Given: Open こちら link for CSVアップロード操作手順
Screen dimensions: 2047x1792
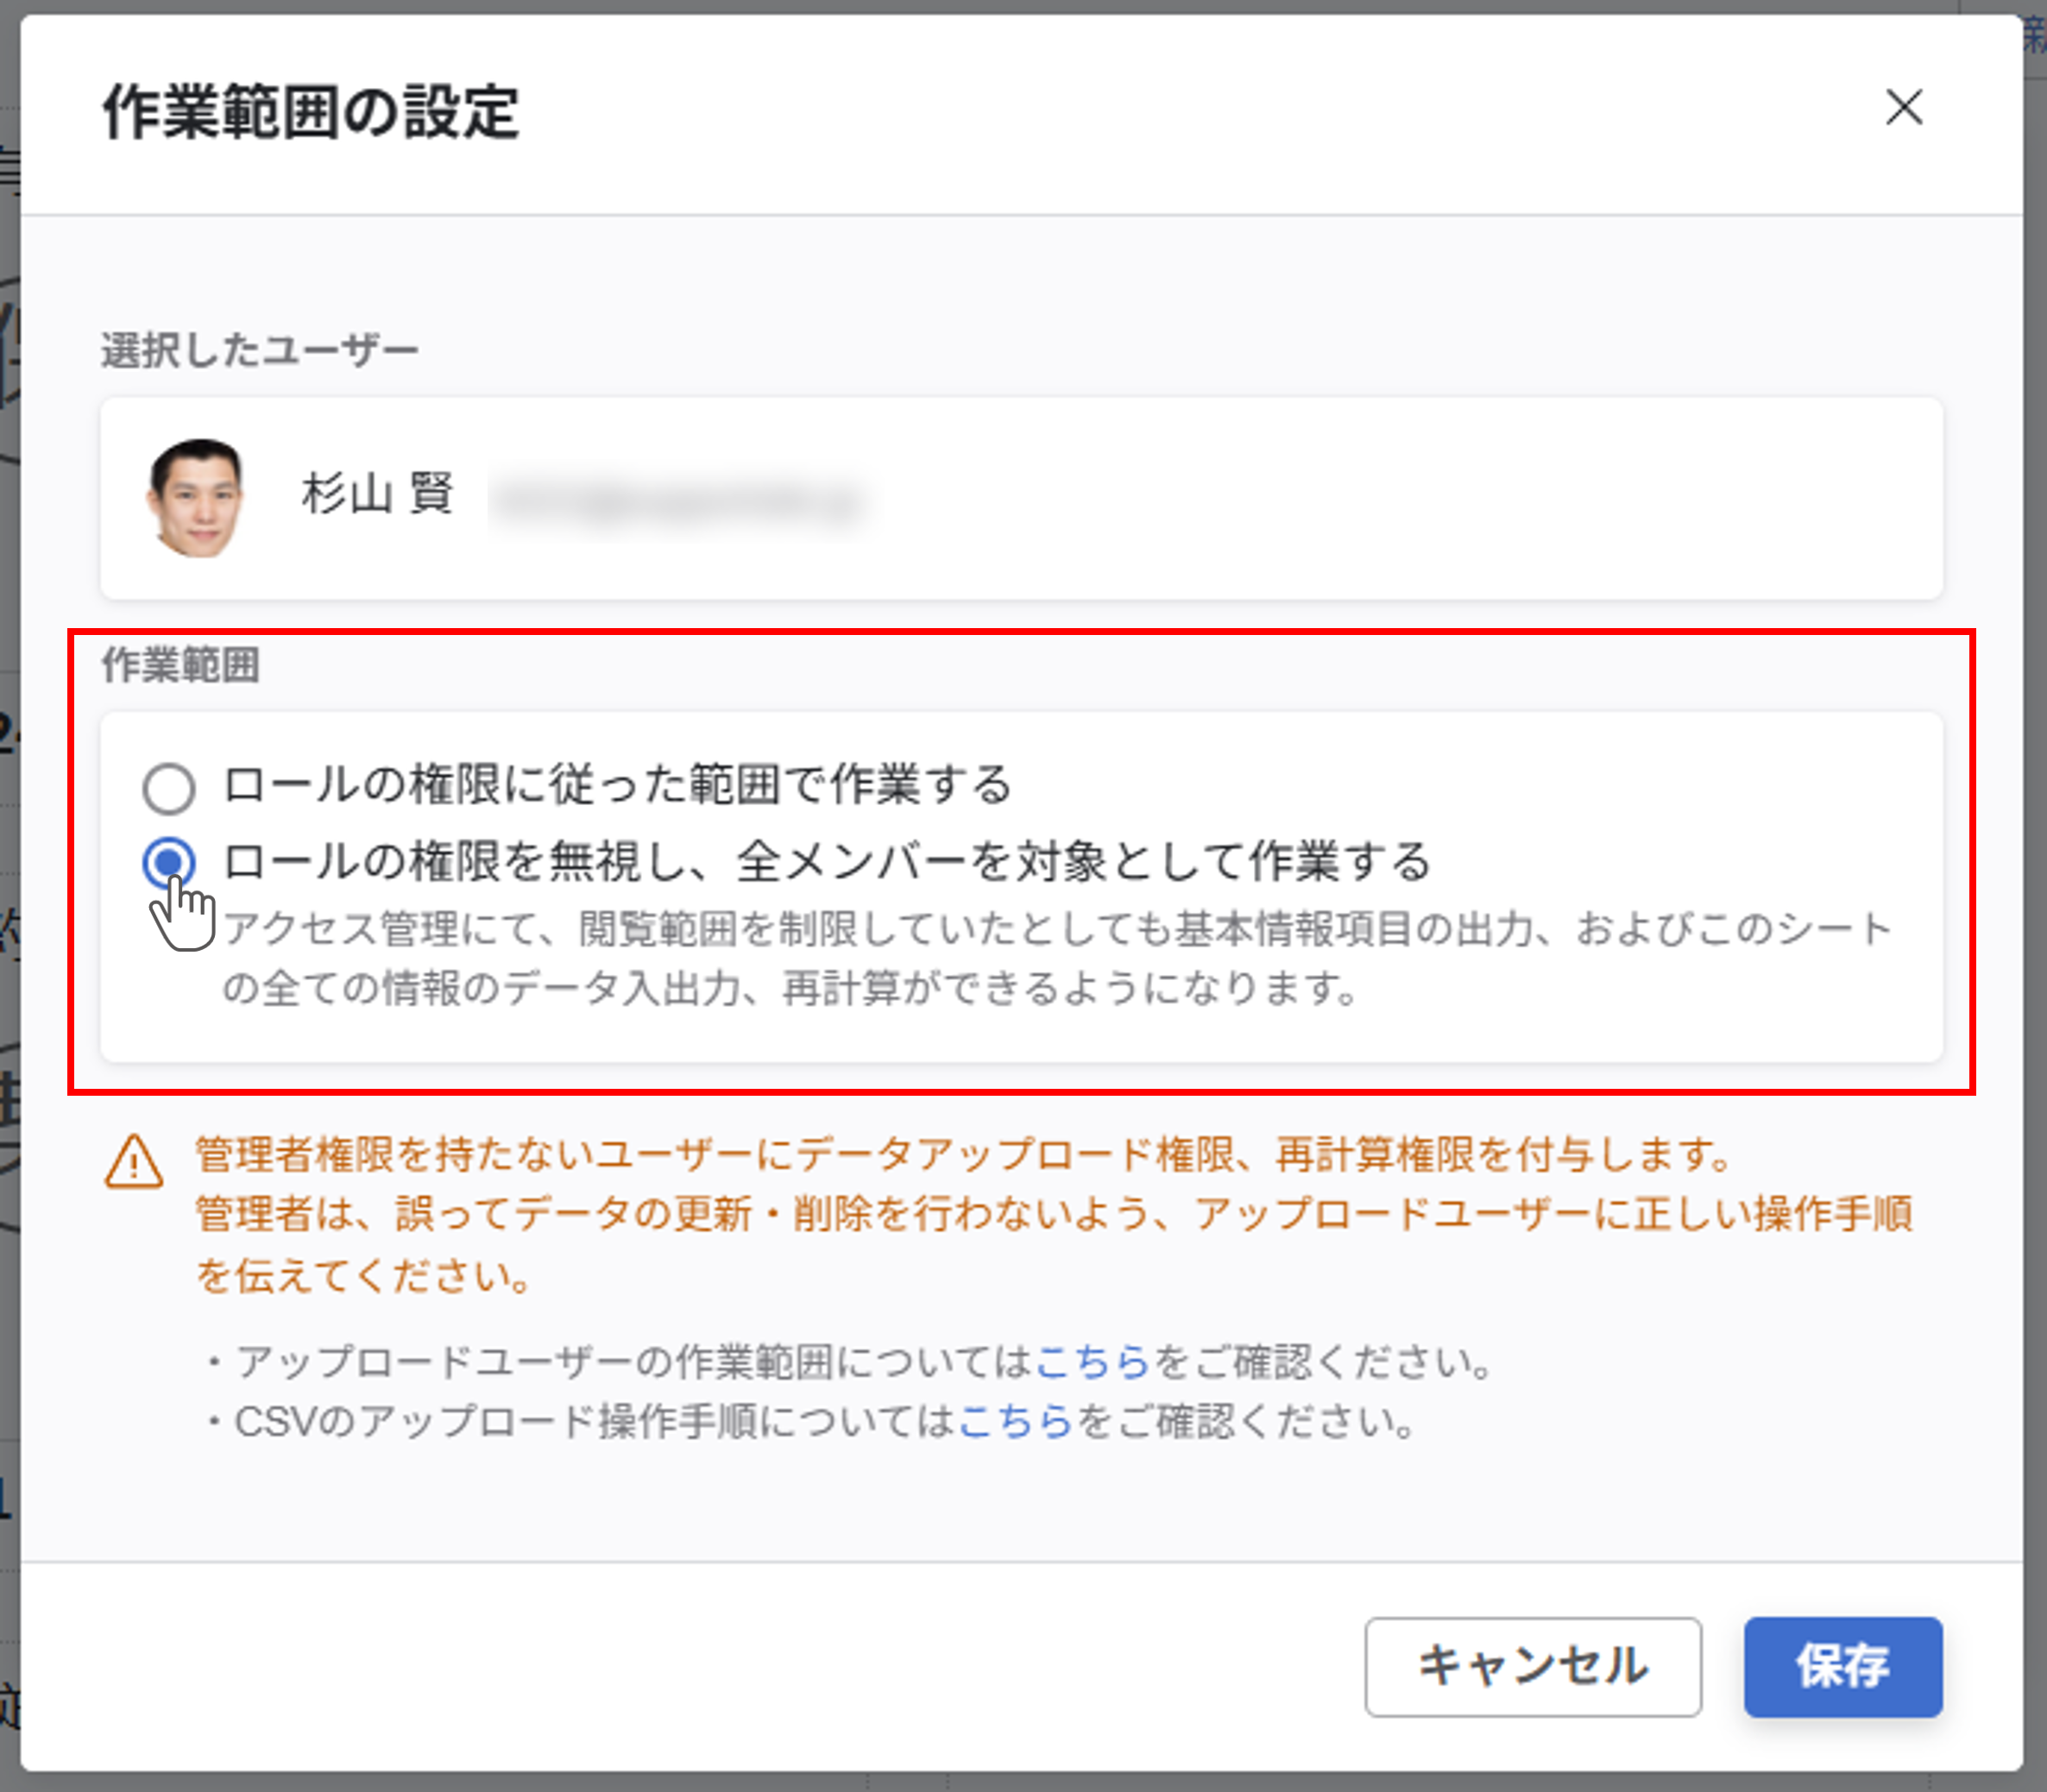Looking at the screenshot, I should coord(1015,1421).
